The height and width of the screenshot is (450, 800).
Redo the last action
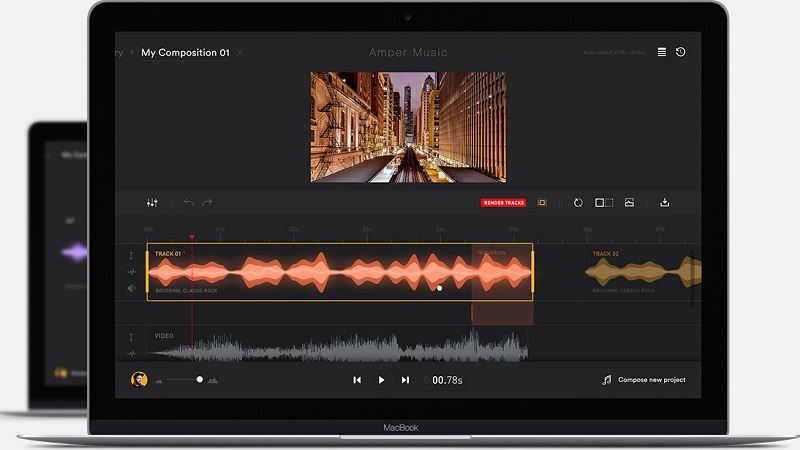click(207, 203)
